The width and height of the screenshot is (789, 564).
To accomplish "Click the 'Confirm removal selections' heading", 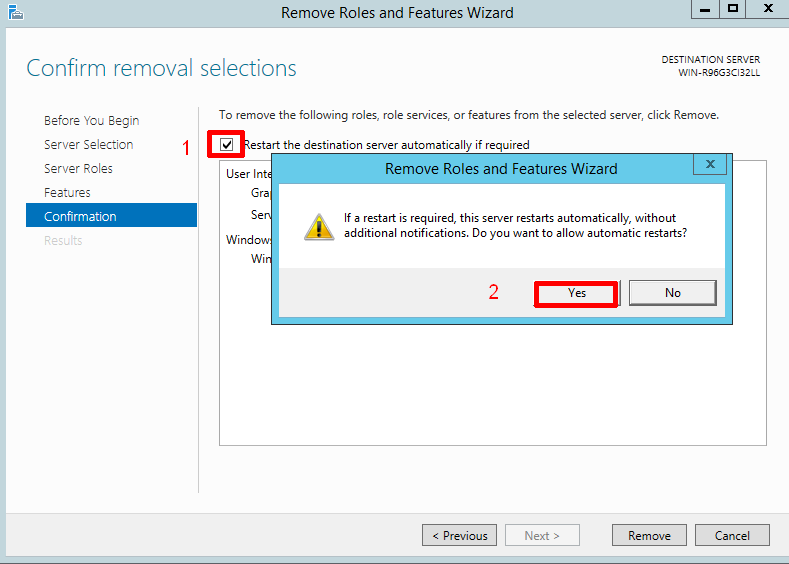I will 162,68.
